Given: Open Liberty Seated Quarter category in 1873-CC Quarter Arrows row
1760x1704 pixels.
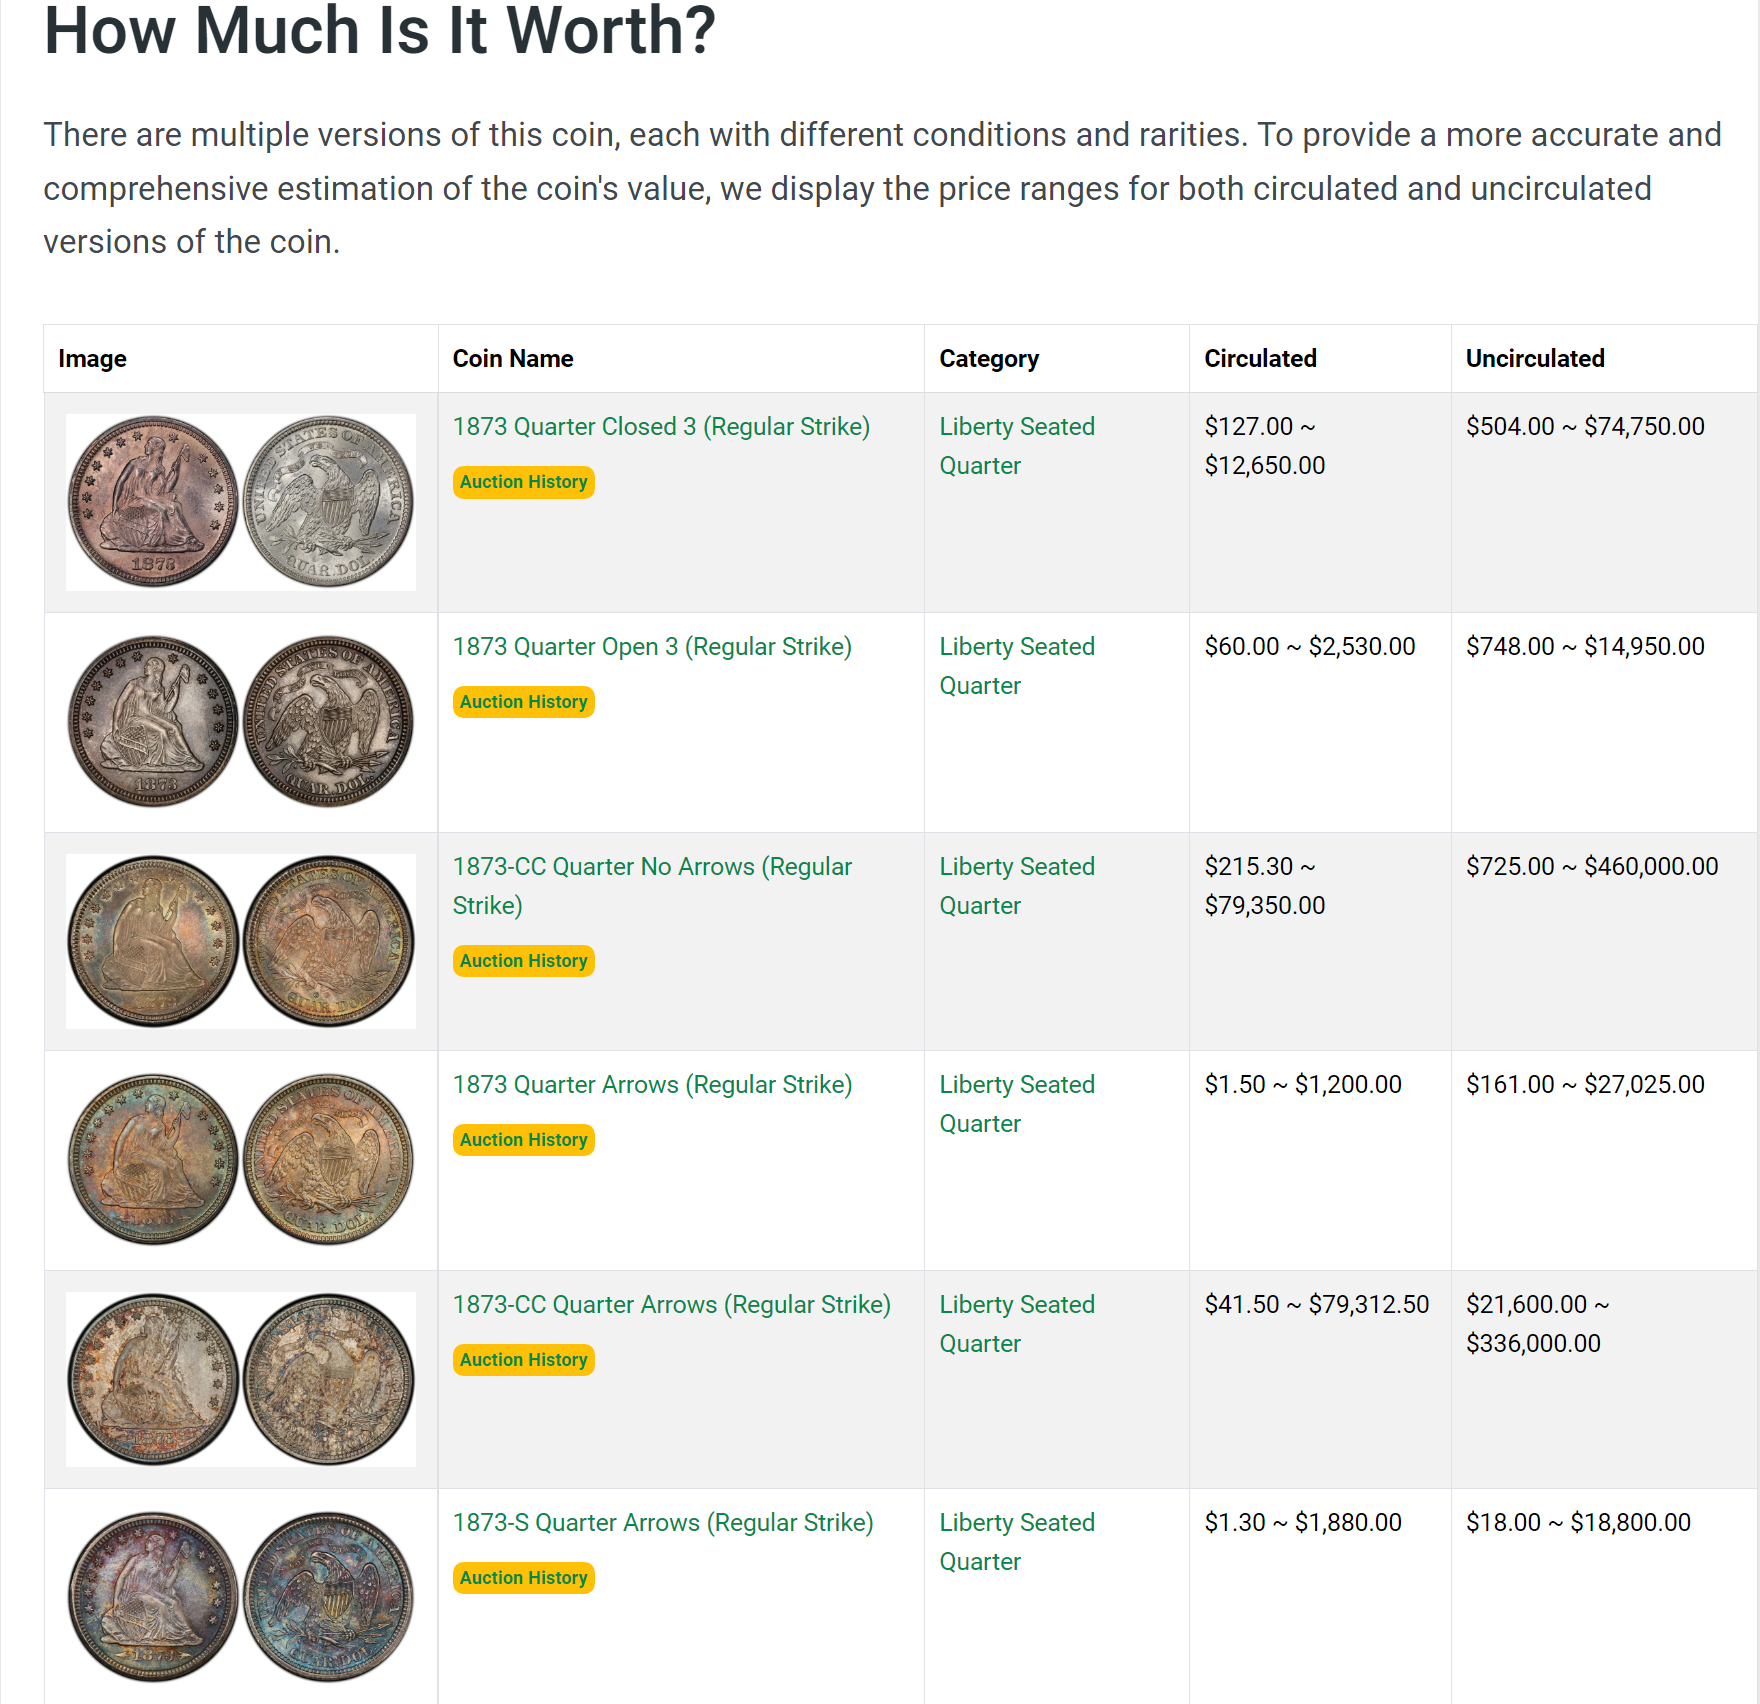Looking at the screenshot, I should click(1017, 1324).
